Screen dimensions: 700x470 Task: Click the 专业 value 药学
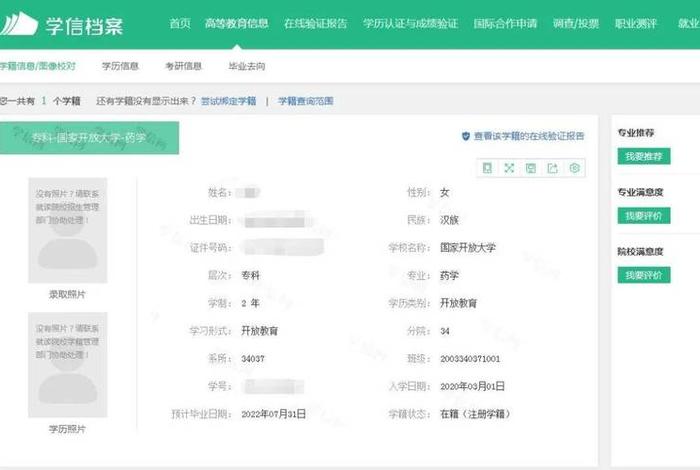coord(450,275)
